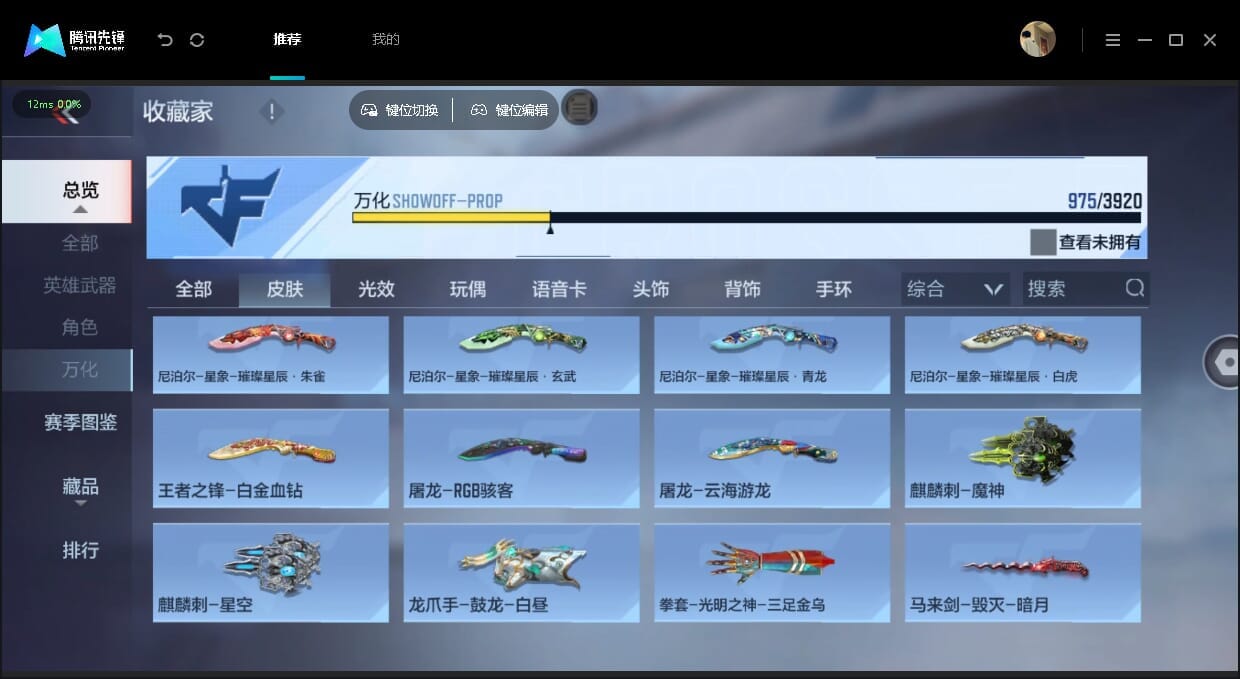Screen dimensions: 1240x679
Task: Open 角色 in the sidebar
Action: (x=80, y=327)
